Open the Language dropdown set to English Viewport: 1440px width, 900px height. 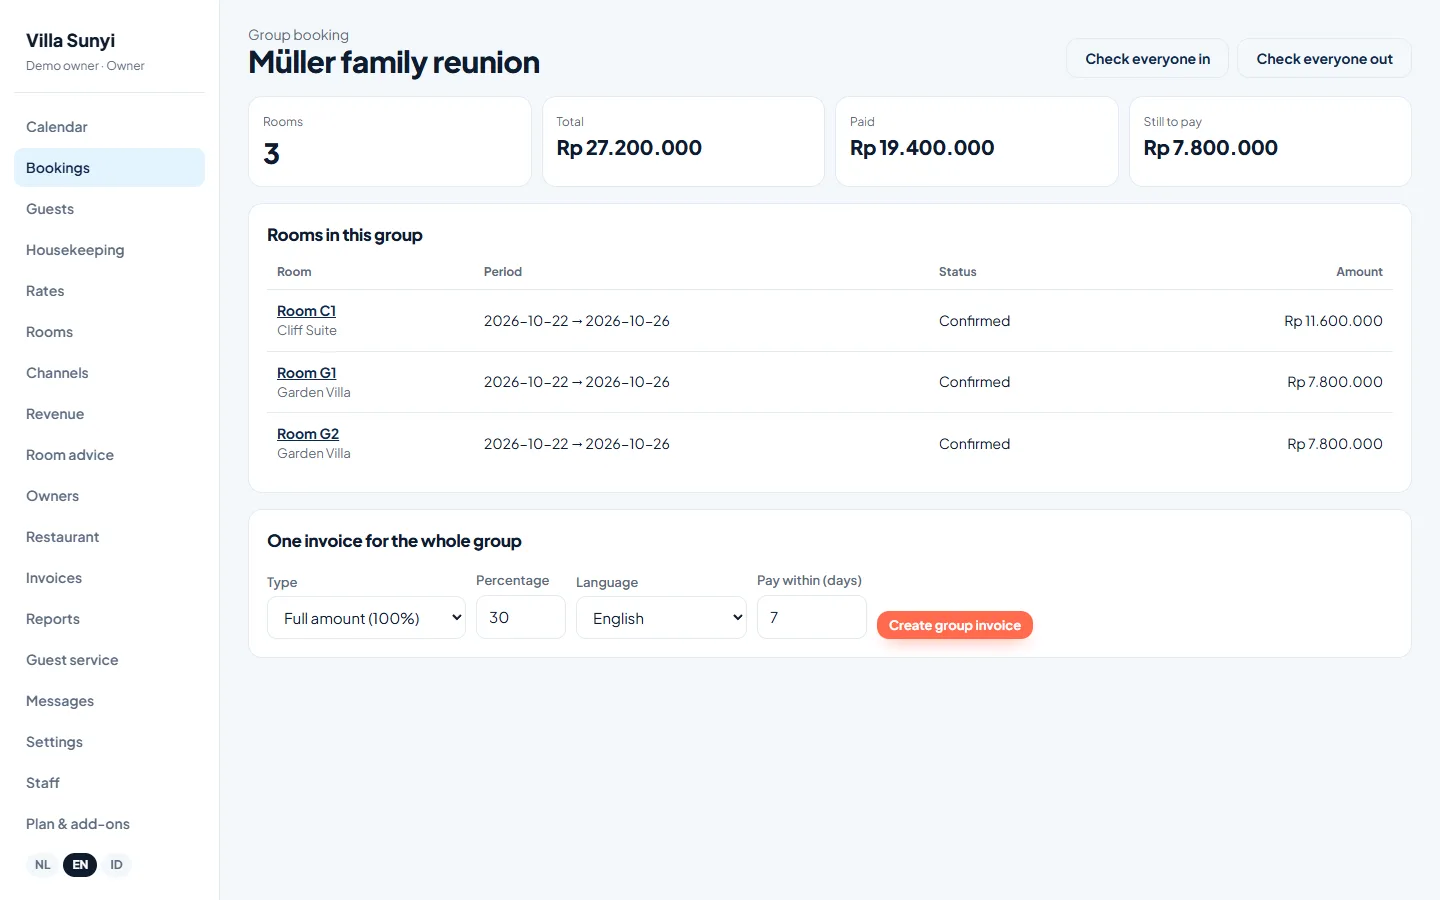[661, 618]
